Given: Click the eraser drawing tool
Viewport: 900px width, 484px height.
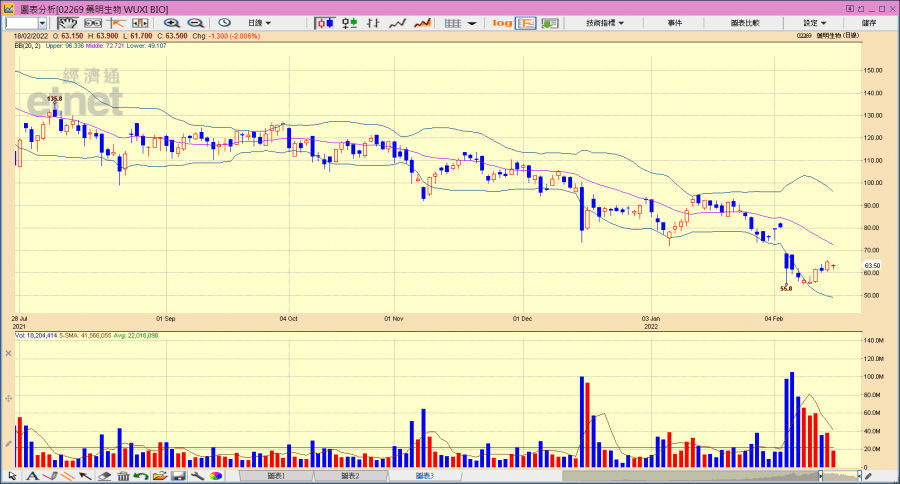Looking at the screenshot, I should click(x=104, y=476).
